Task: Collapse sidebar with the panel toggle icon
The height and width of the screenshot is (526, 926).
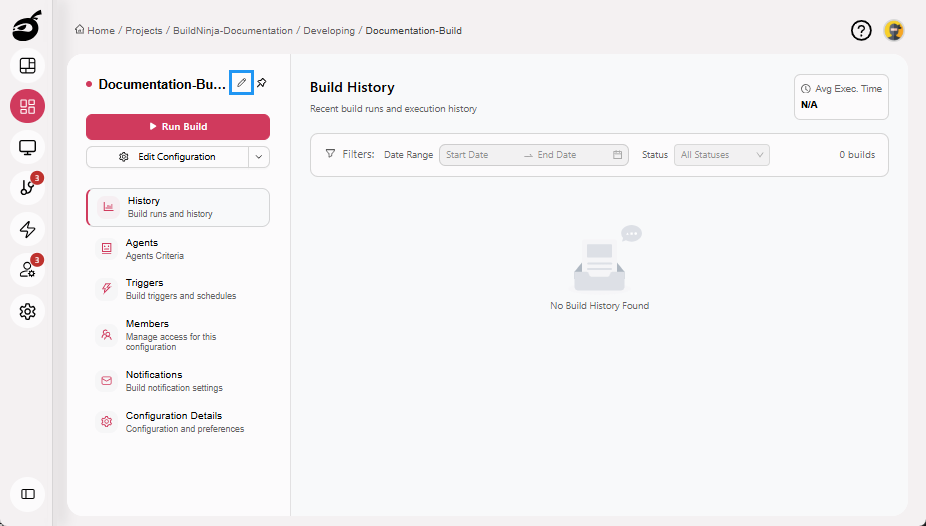Action: click(27, 494)
